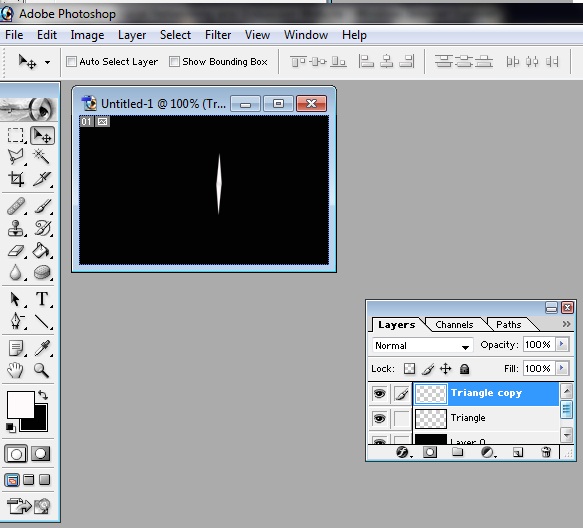Select the Brush tool
The image size is (583, 528).
pos(42,206)
